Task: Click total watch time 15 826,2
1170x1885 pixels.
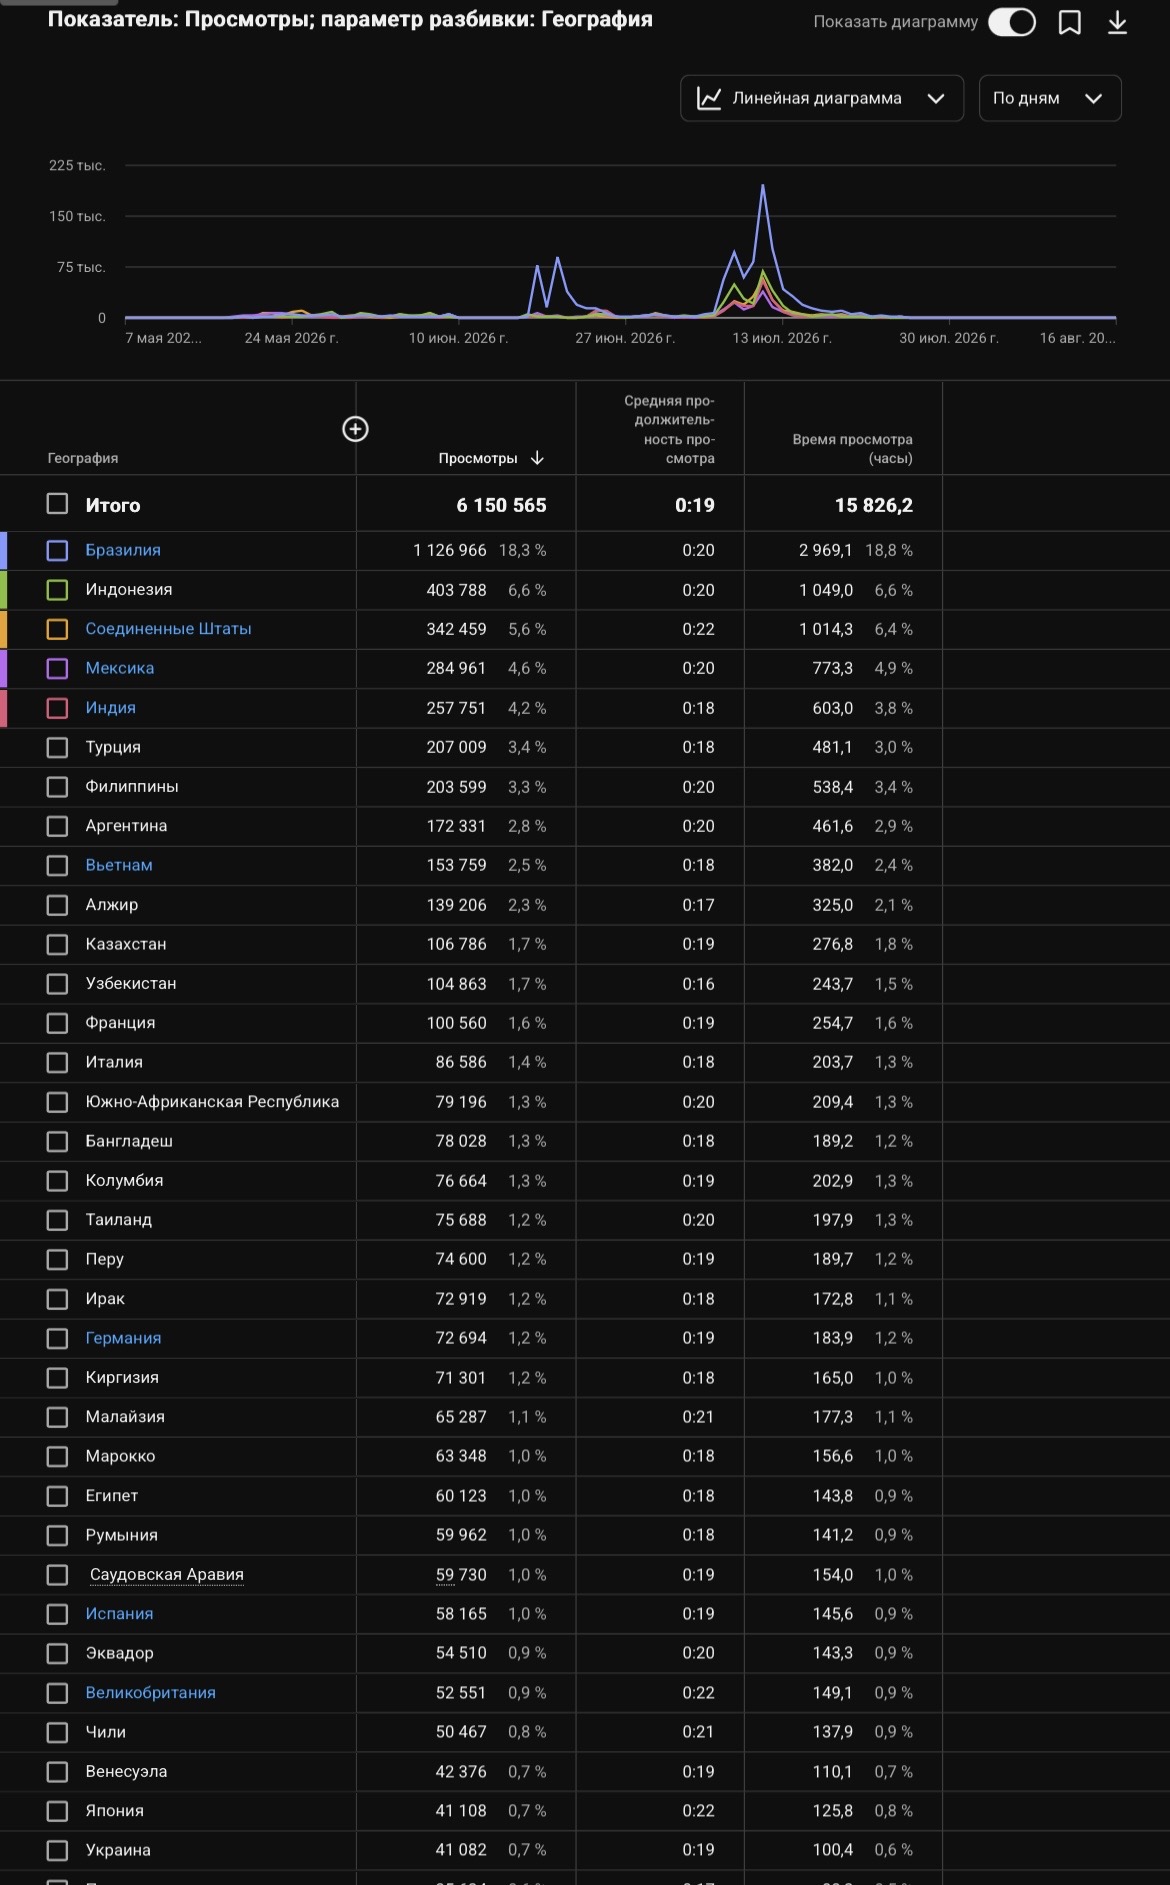Action: pyautogui.click(x=874, y=505)
